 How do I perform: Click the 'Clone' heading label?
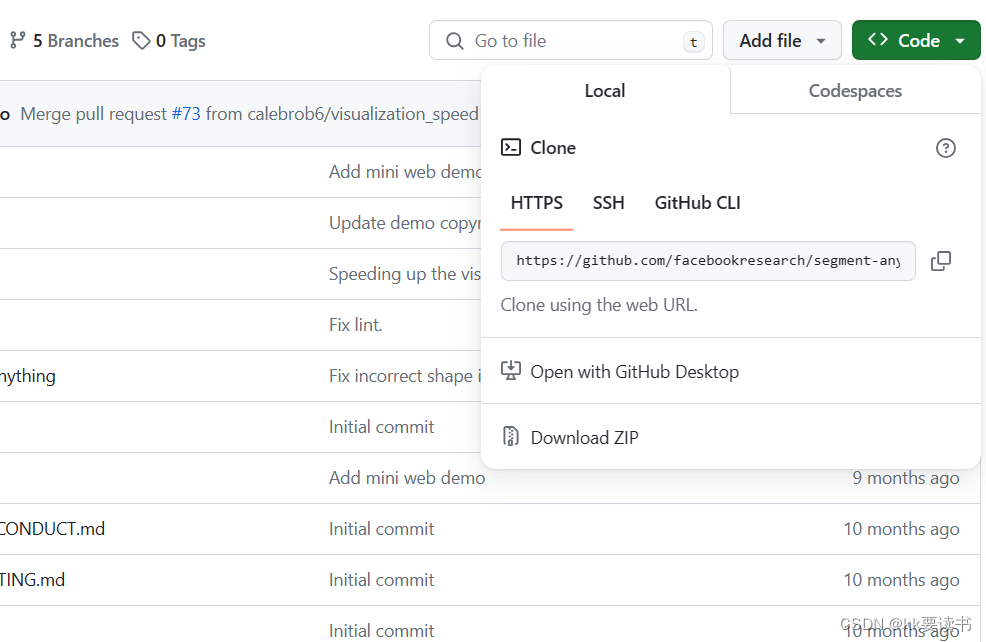553,148
